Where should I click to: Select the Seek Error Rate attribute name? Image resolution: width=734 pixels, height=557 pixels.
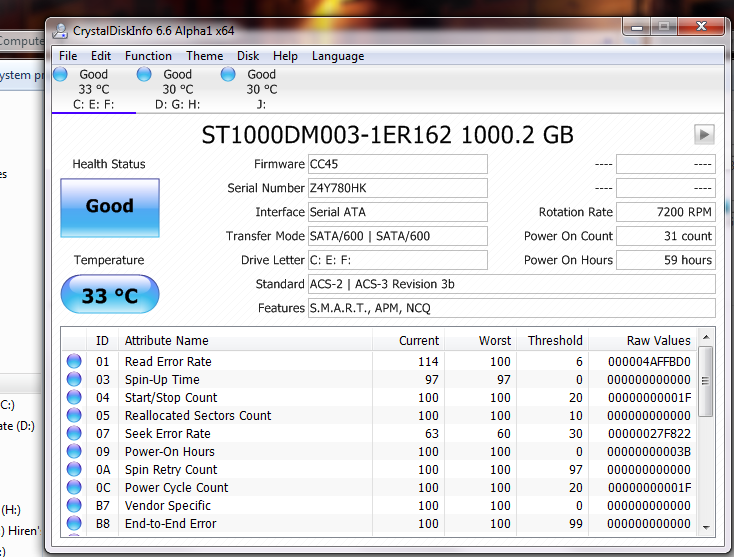click(168, 433)
